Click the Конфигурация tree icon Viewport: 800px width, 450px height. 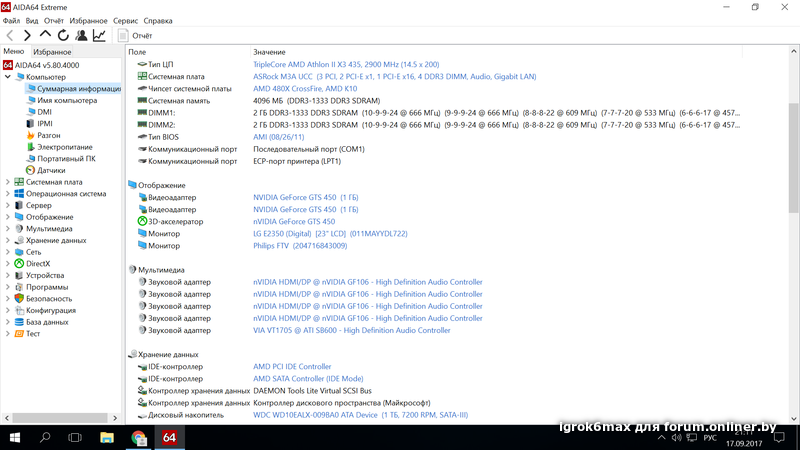point(19,310)
